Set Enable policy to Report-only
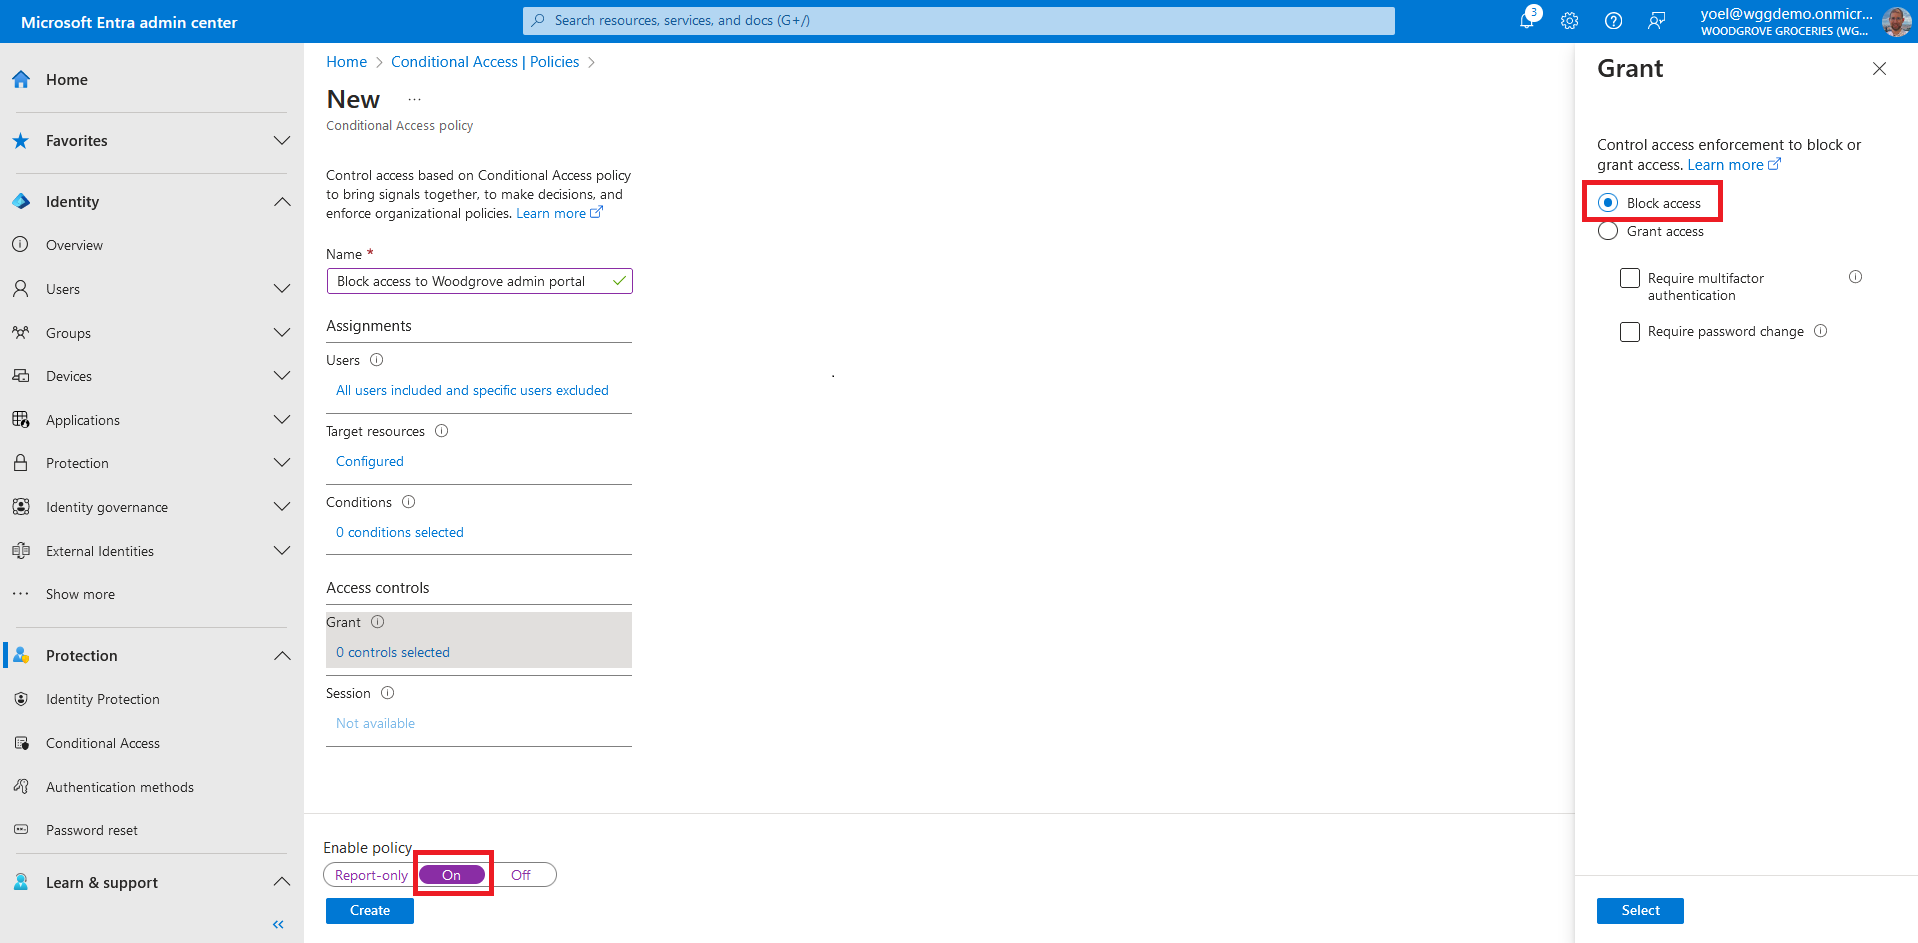 (x=371, y=875)
